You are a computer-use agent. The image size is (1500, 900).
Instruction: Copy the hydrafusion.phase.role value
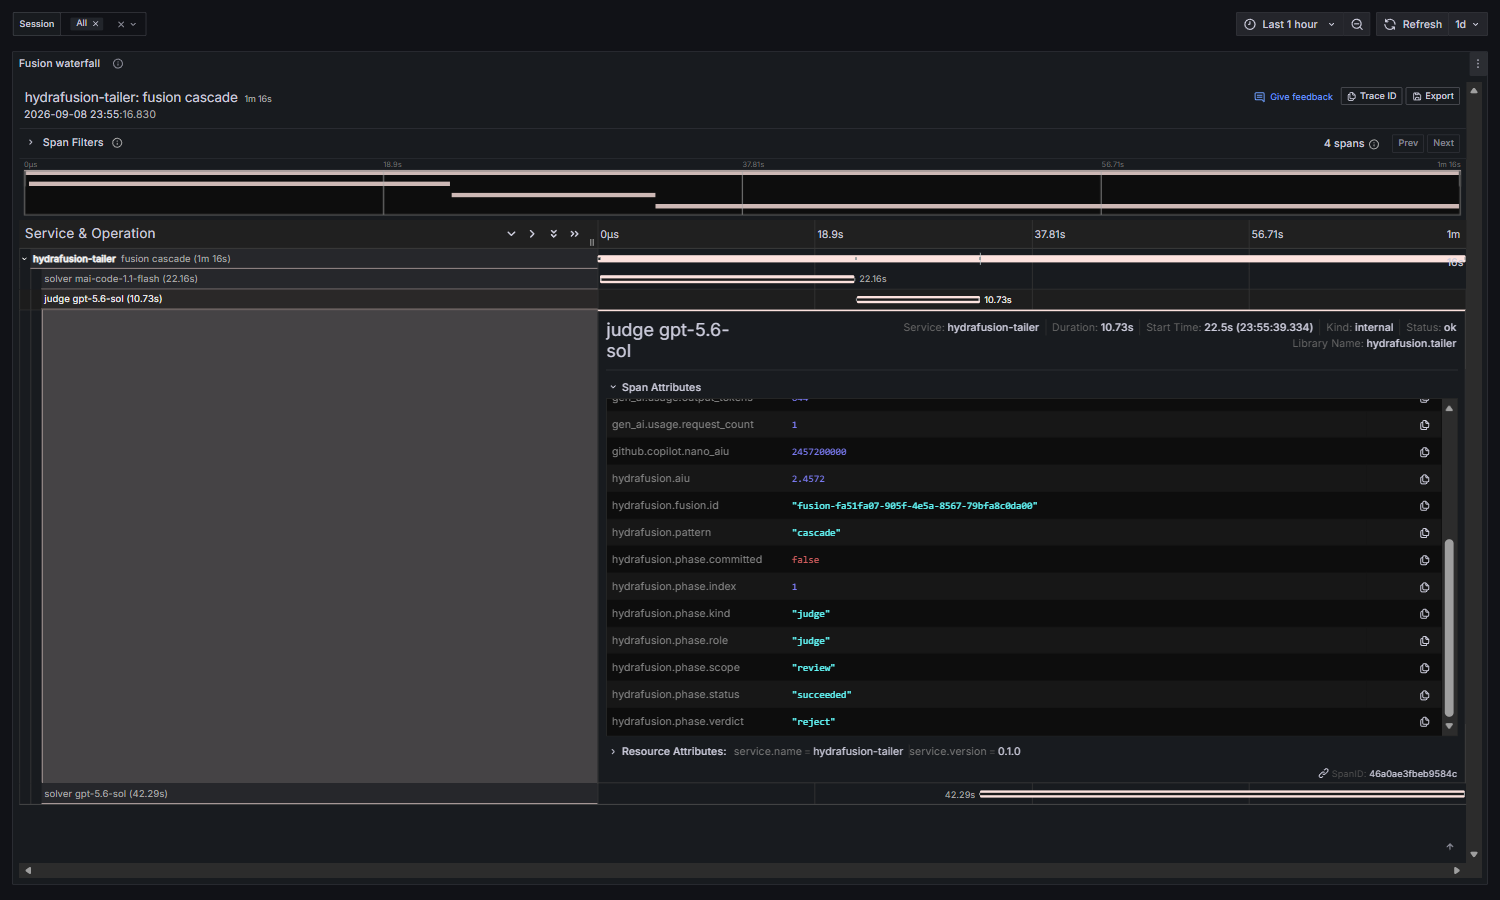pos(1424,641)
